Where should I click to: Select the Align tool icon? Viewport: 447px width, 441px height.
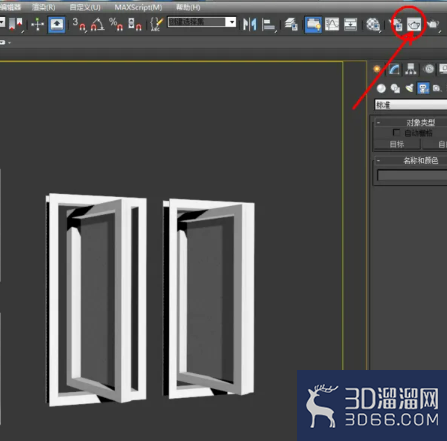coord(269,25)
